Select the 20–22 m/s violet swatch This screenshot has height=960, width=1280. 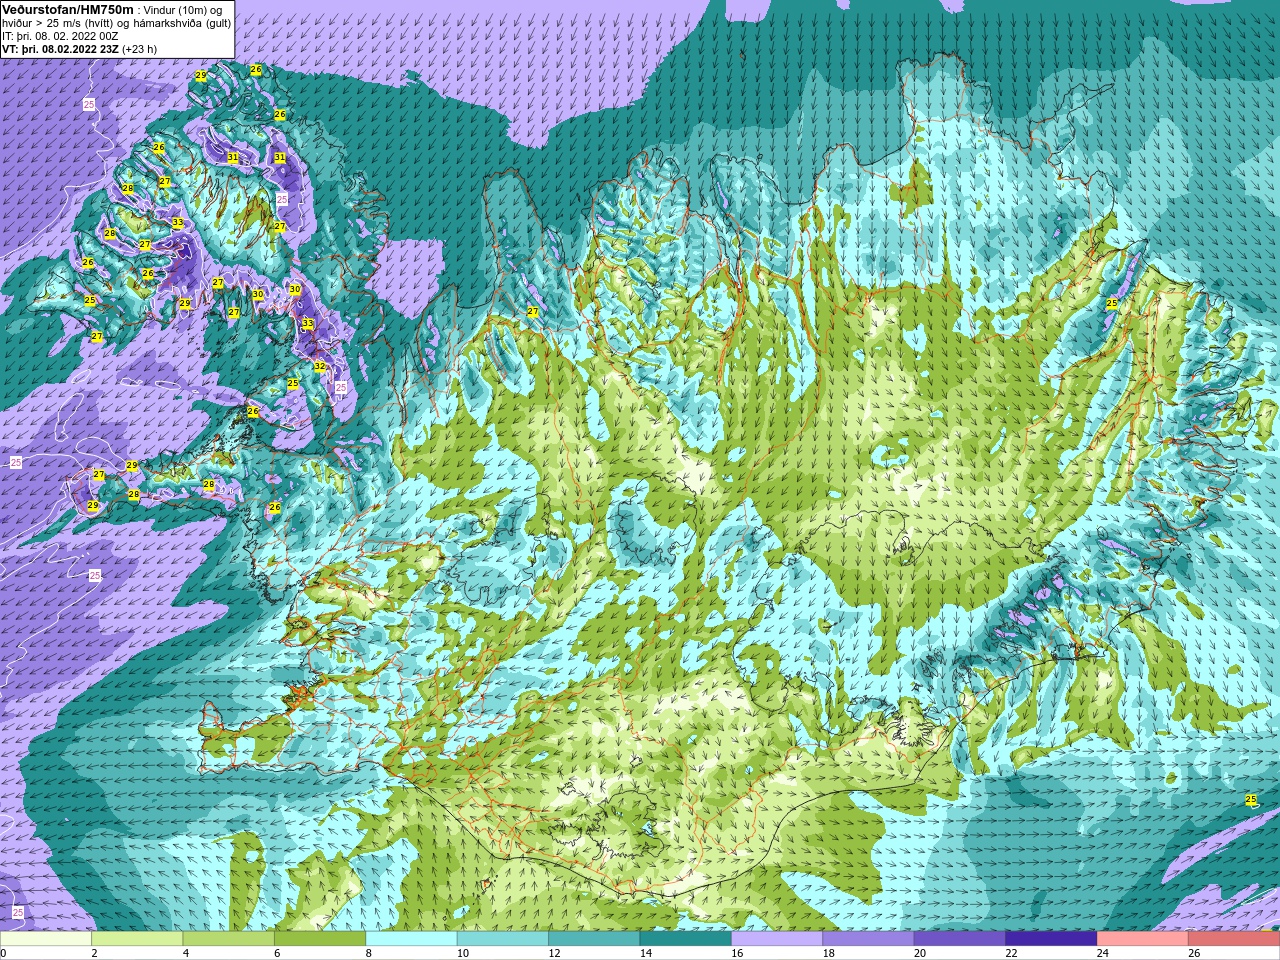(960, 939)
